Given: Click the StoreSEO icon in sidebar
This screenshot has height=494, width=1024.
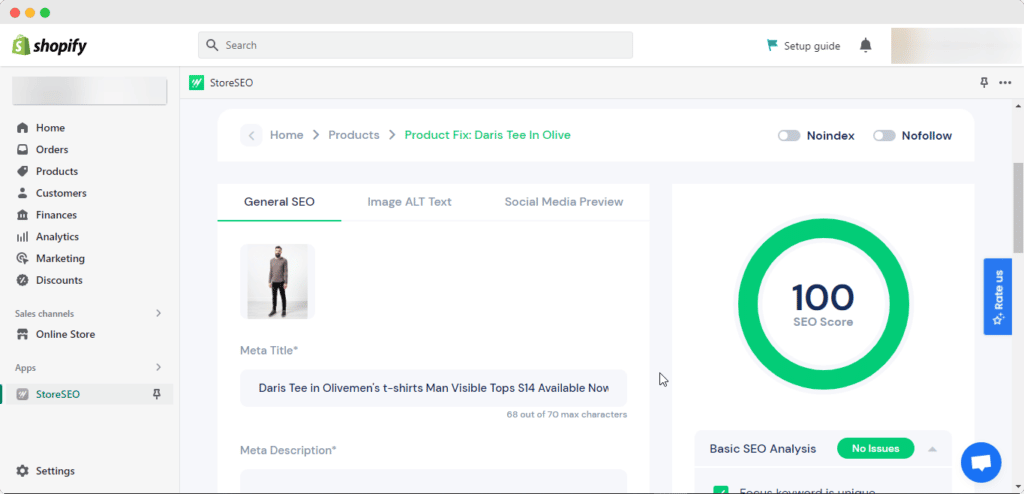Looking at the screenshot, I should (23, 395).
